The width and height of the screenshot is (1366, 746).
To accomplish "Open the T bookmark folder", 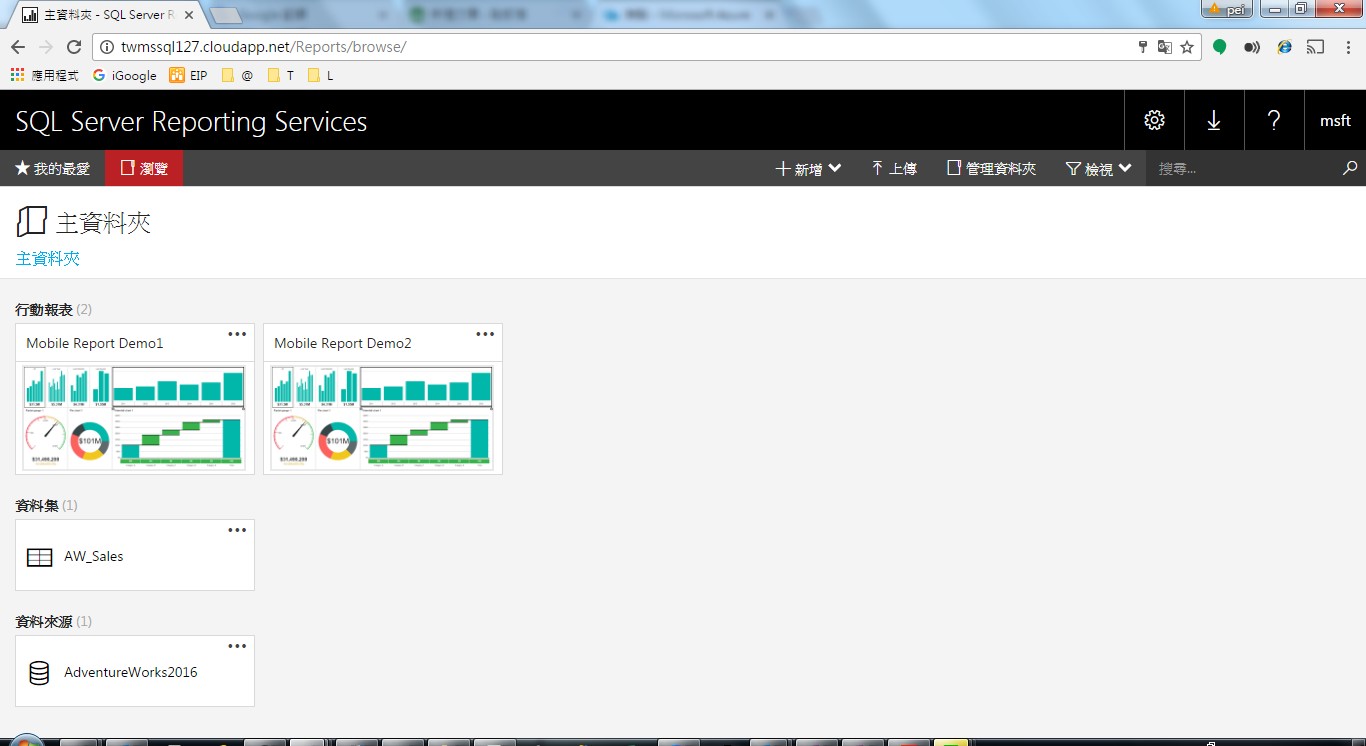I will [x=281, y=75].
